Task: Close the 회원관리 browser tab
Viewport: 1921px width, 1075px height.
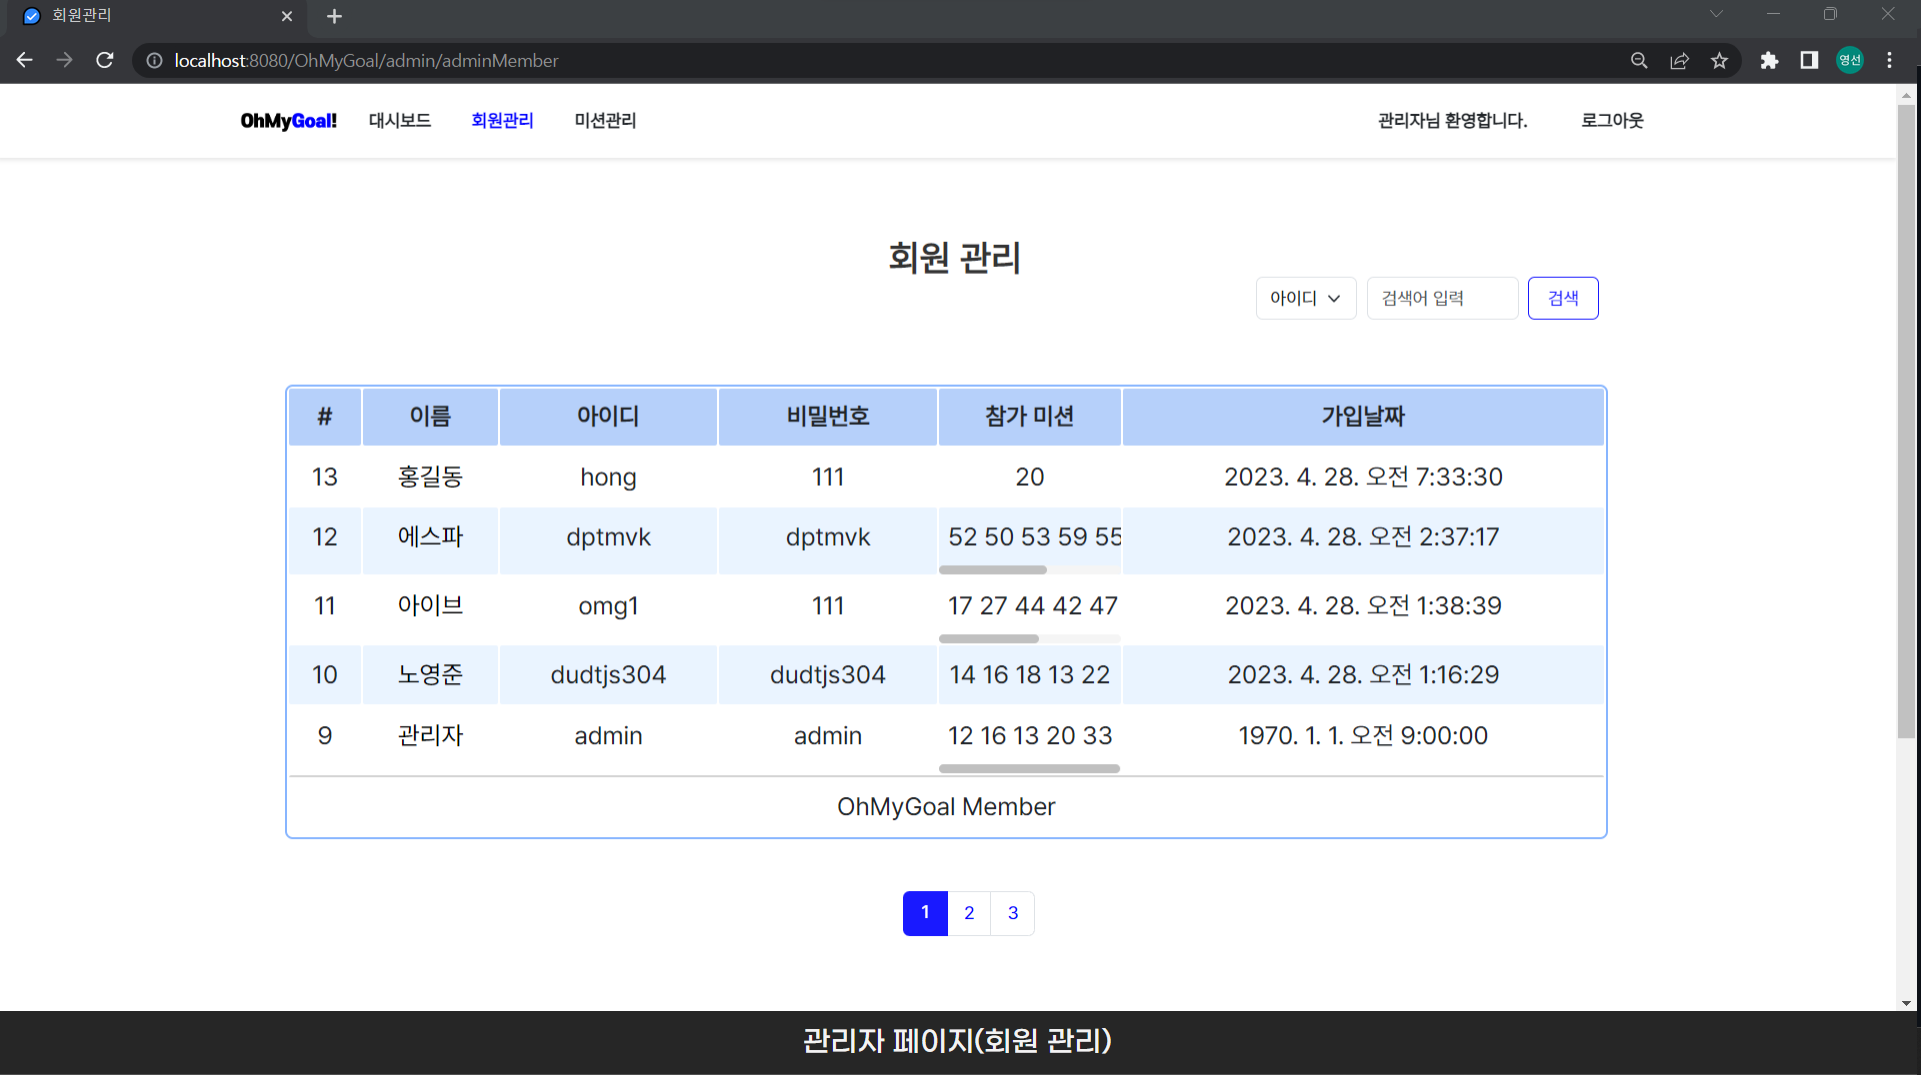Action: [x=287, y=16]
